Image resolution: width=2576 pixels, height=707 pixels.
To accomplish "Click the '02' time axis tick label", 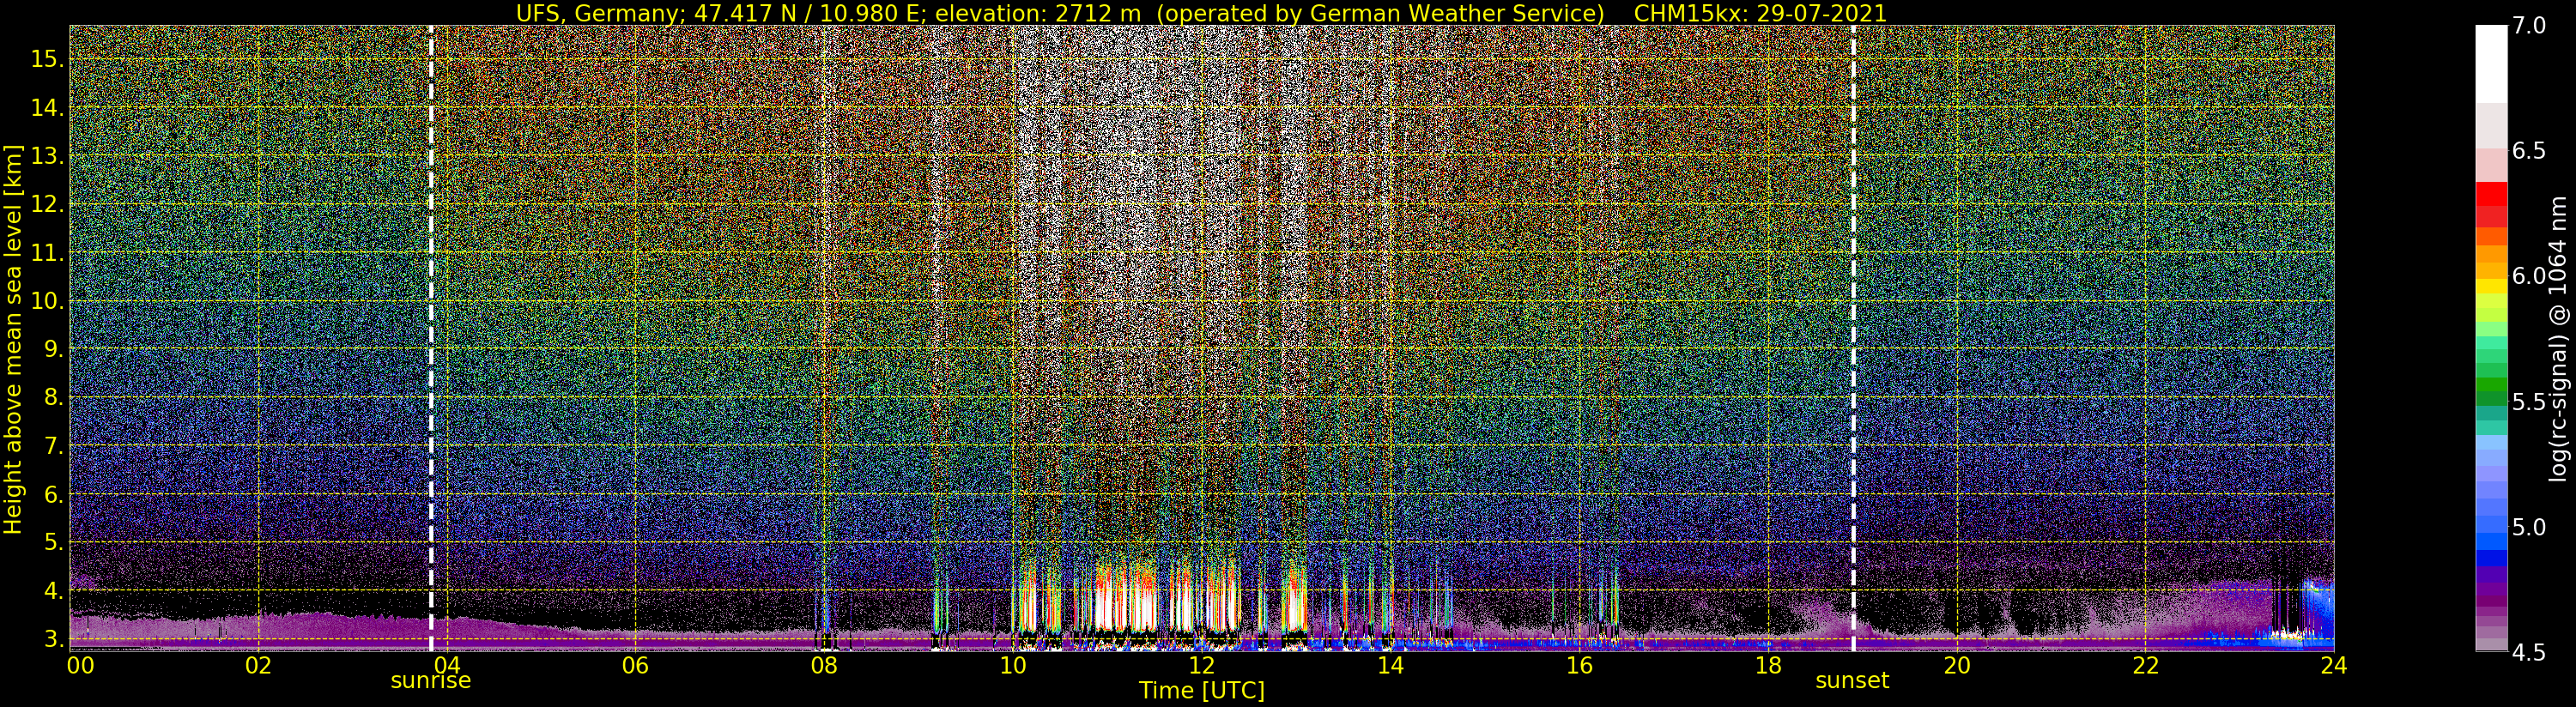I will coord(258,665).
